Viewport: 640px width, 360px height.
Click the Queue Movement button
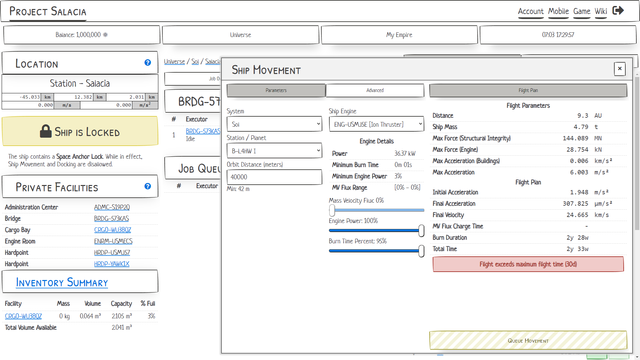[x=528, y=340]
